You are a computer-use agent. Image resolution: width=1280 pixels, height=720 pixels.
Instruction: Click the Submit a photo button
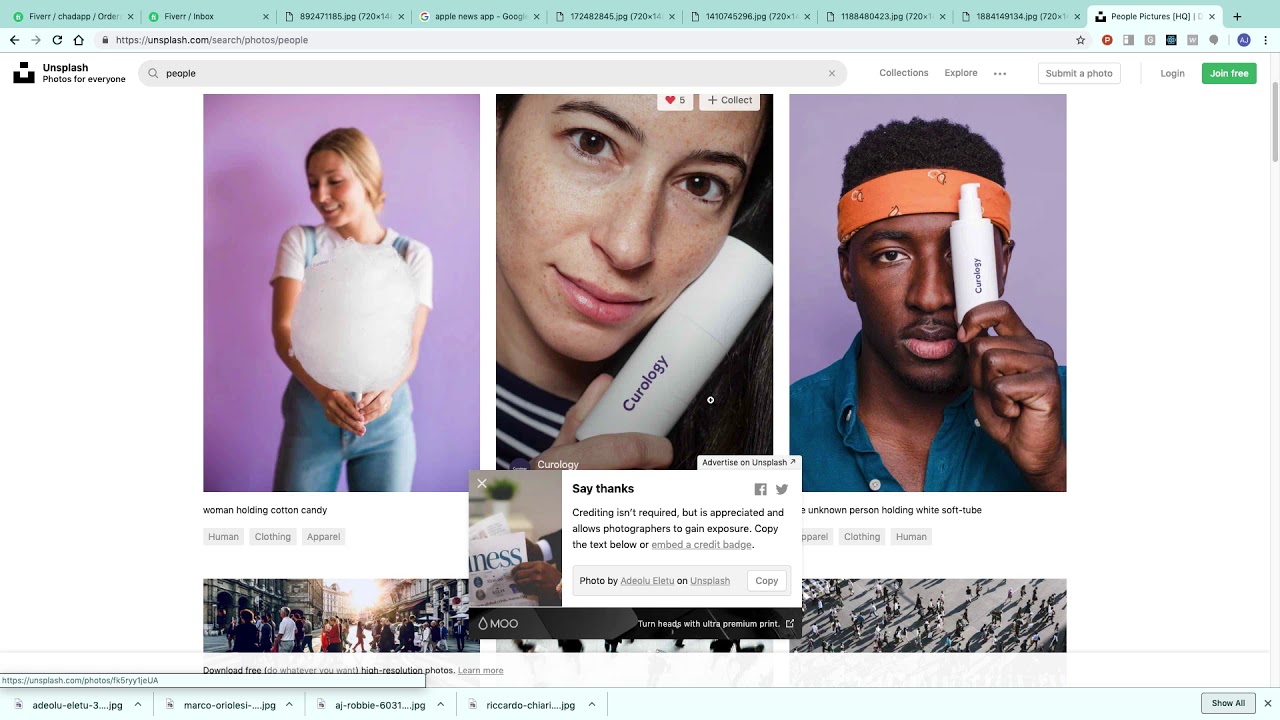click(1079, 73)
